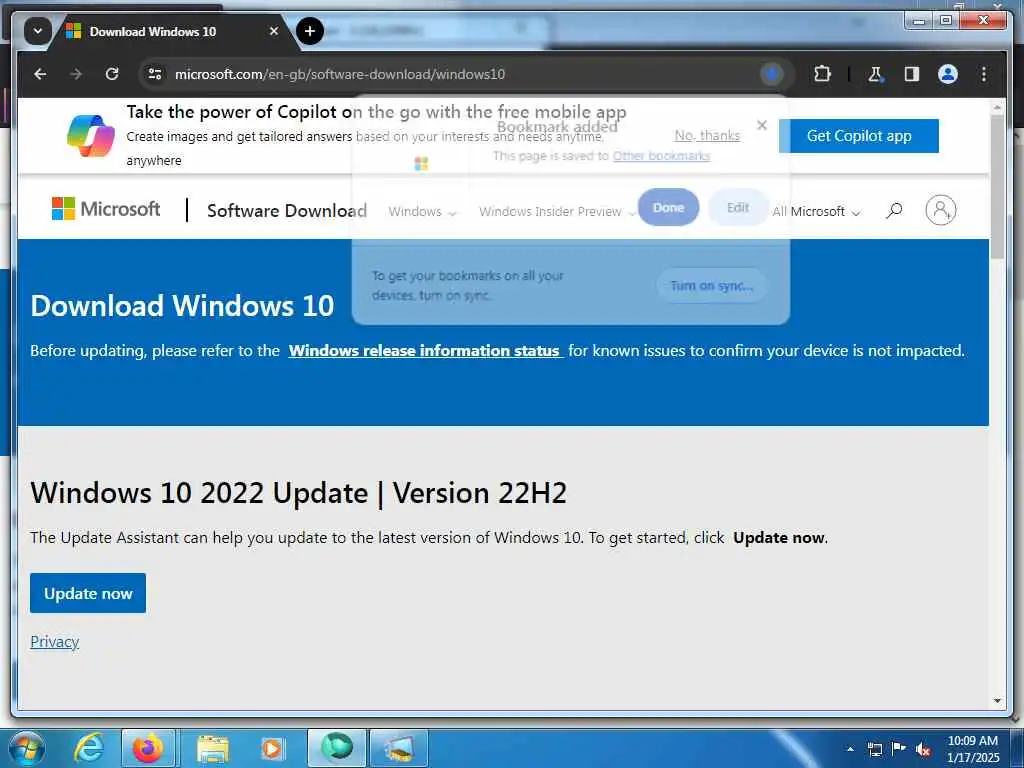
Task: Click the Copilot logo in banner
Action: click(91, 136)
